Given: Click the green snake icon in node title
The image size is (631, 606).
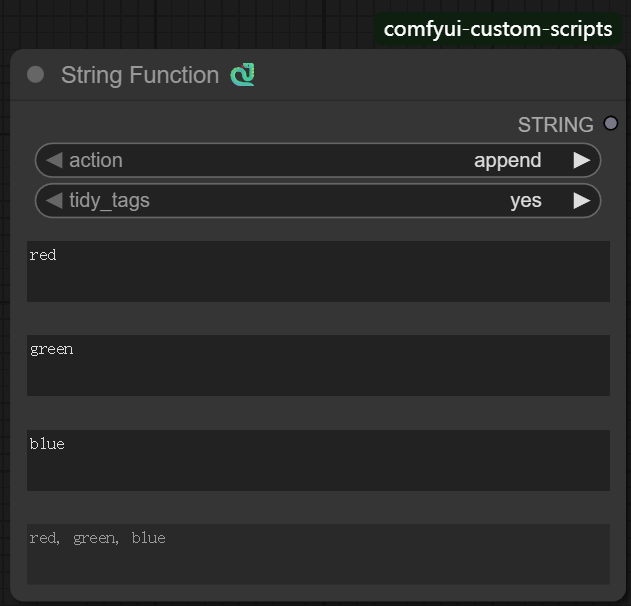Looking at the screenshot, I should point(242,75).
